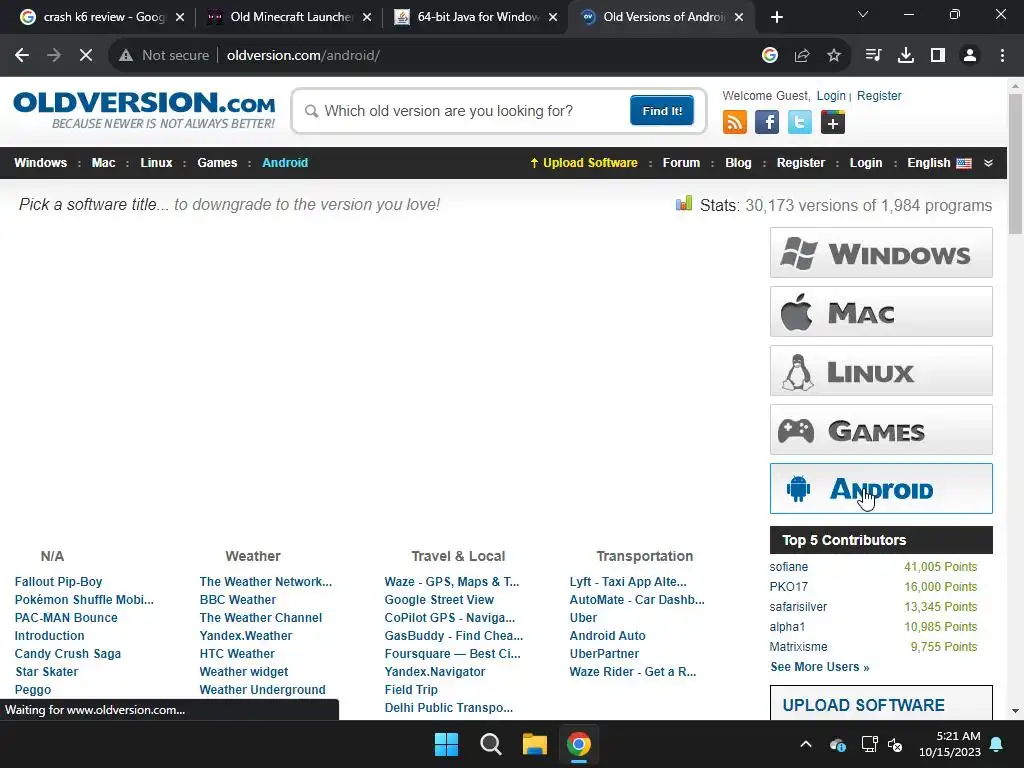Open the notification bell in system tray
The image size is (1024, 768).
coord(997,744)
